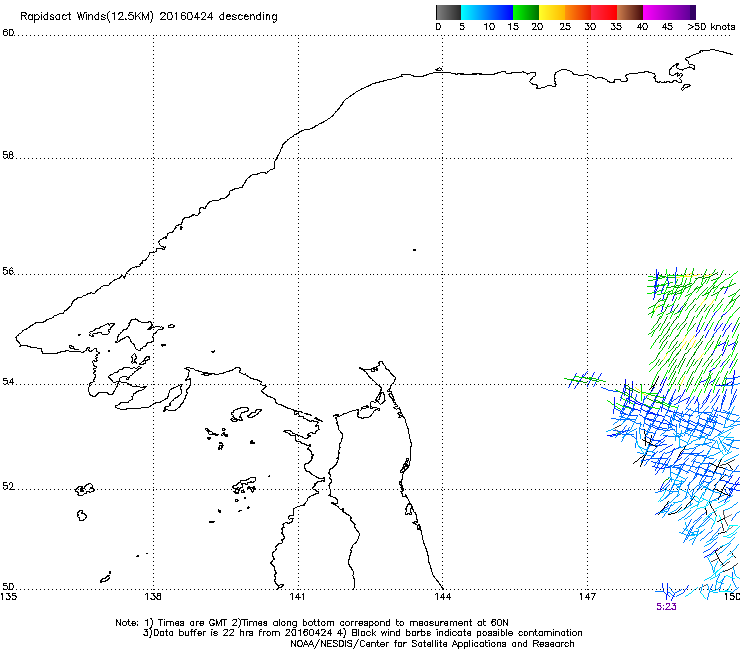740x650 pixels.
Task: Click the map title 'Rapidsact Winds(12.5KM) 20160424 descending'
Action: click(149, 17)
